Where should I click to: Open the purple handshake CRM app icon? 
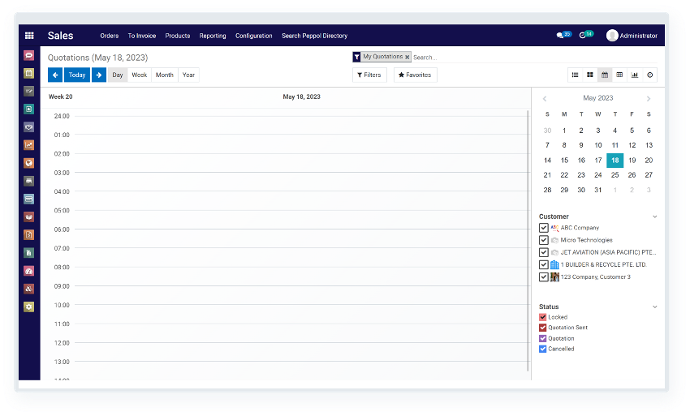tap(29, 127)
